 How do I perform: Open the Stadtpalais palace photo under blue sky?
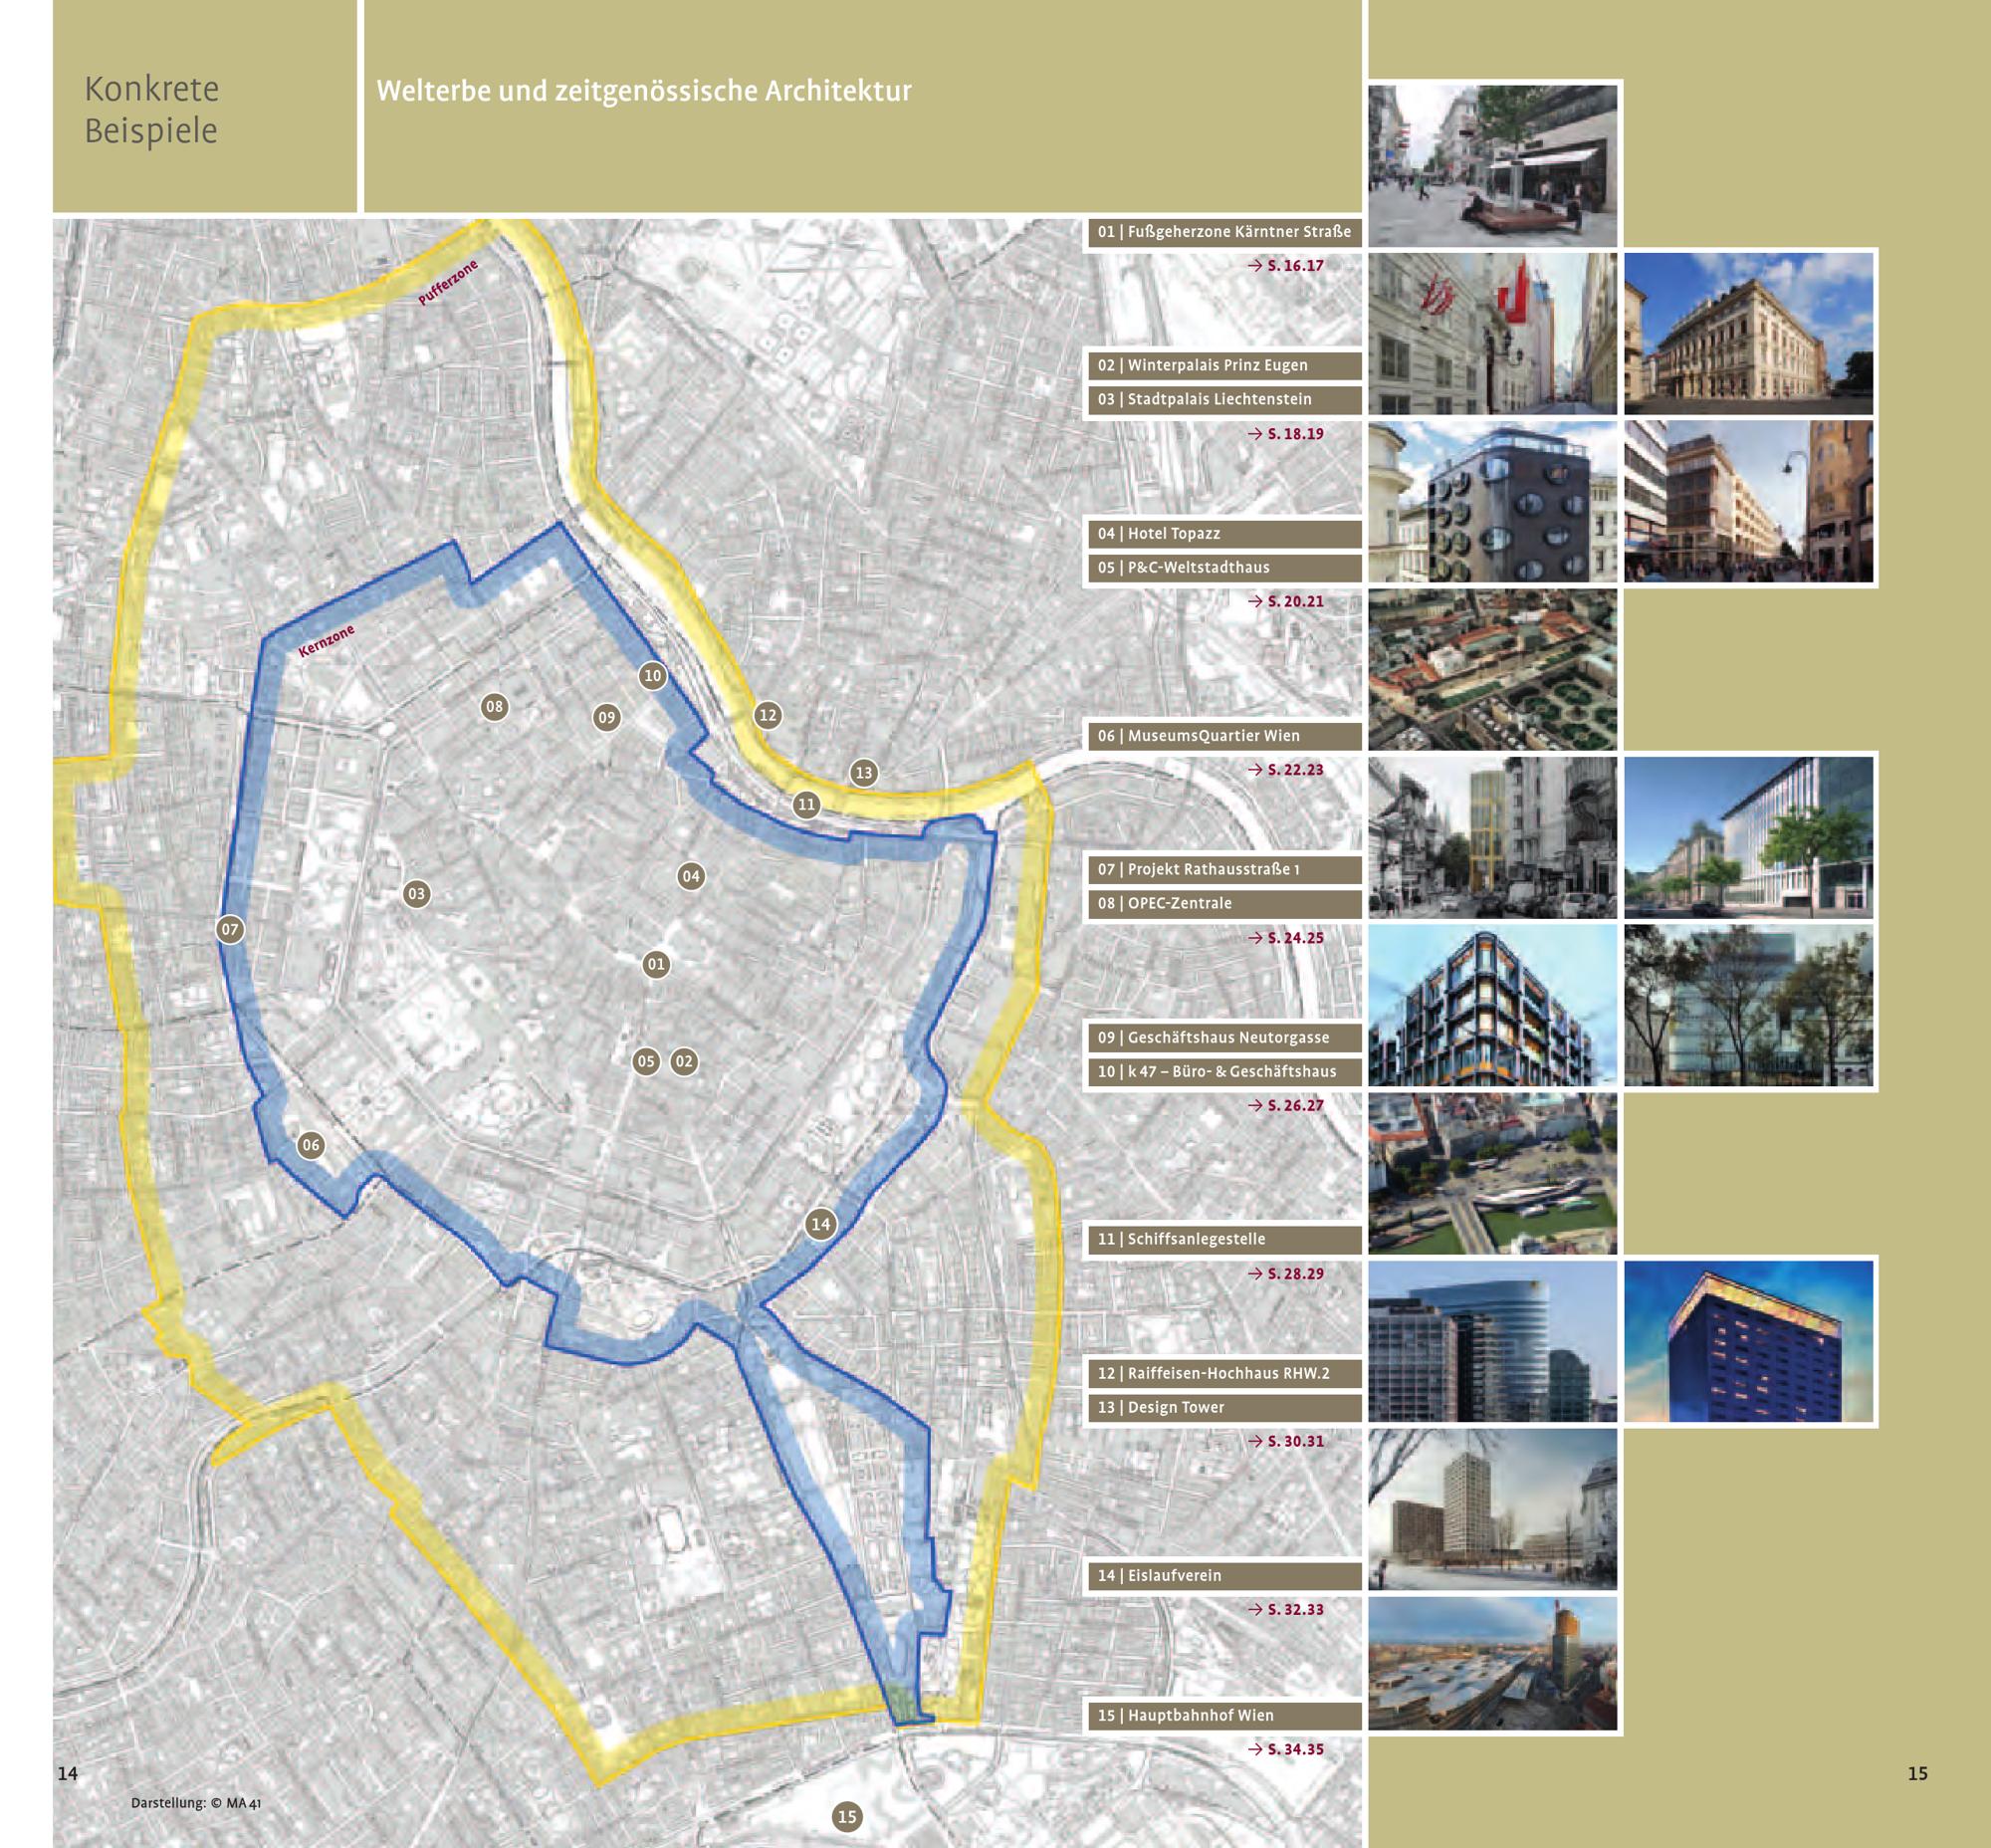1748,334
